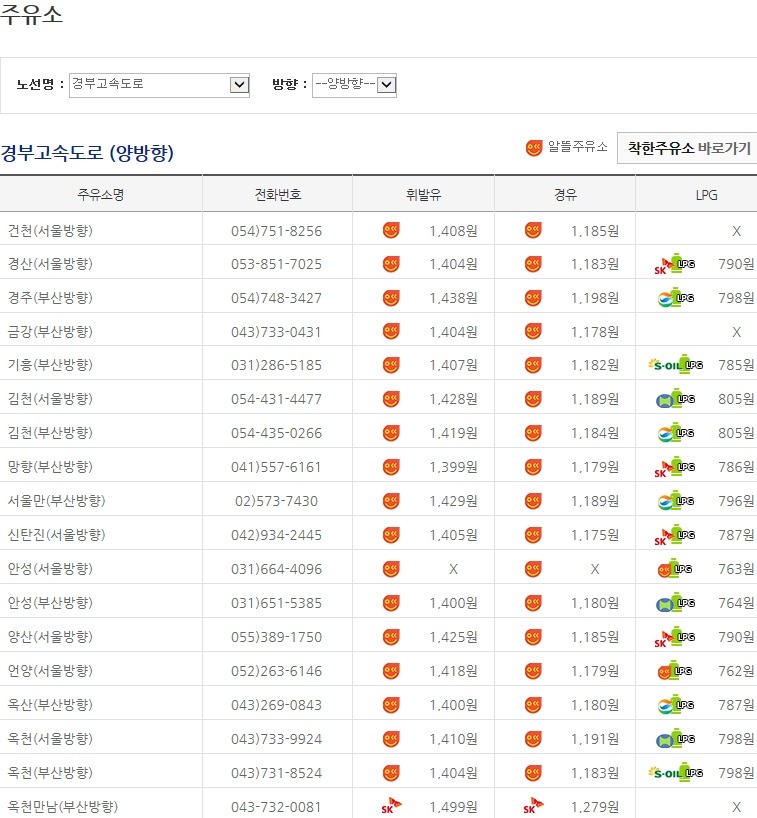Click the diesel brand icon for 언양(서울방향)
The width and height of the screenshot is (757, 818).
tap(533, 671)
